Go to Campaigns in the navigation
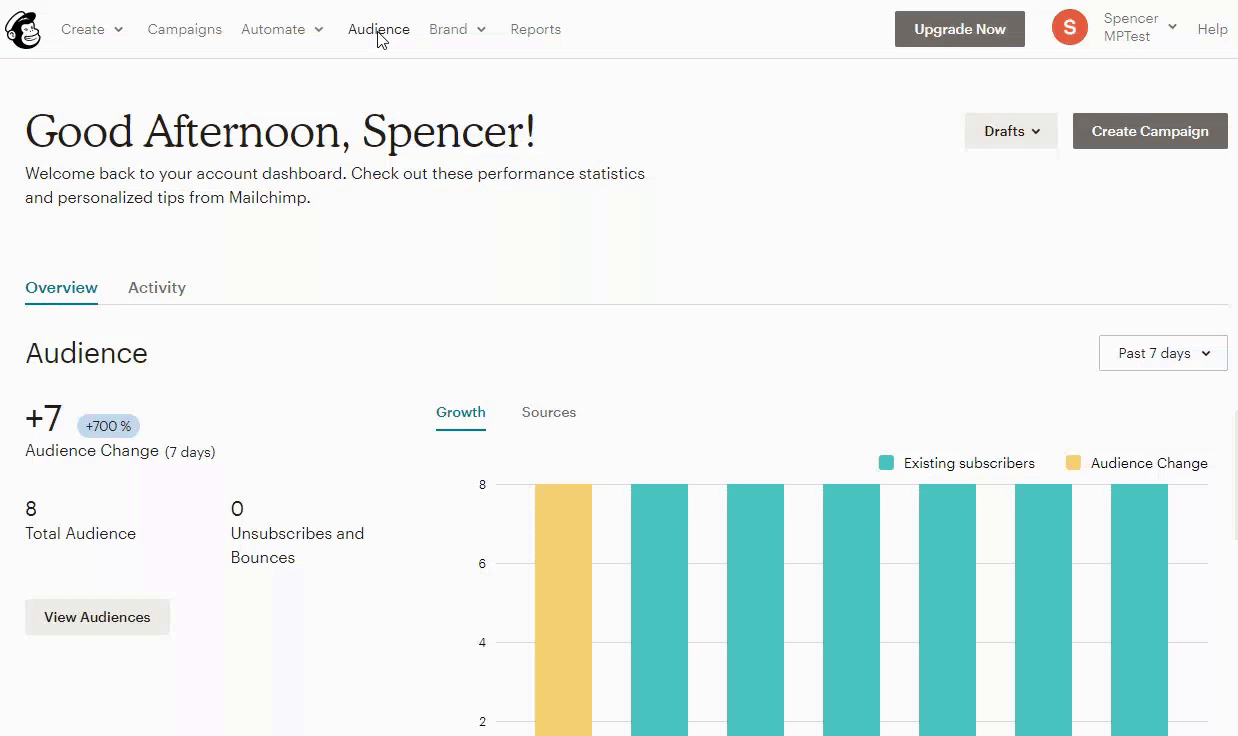The width and height of the screenshot is (1238, 736). tap(185, 29)
